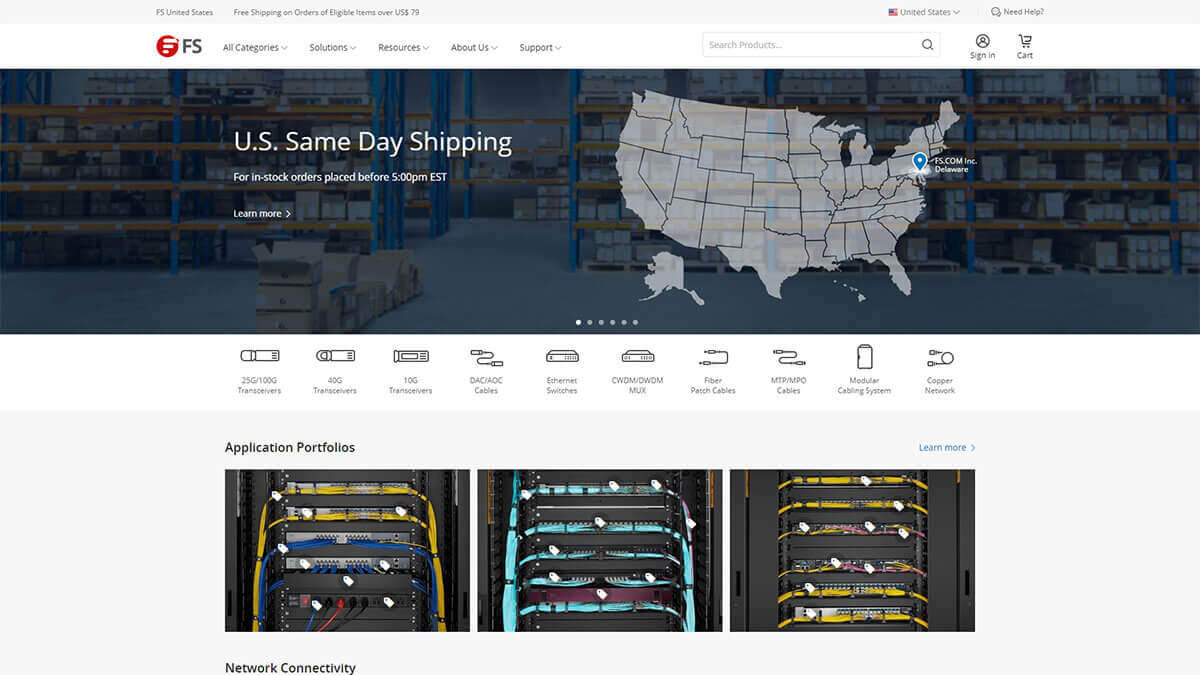Select the second carousel slide dot
Screen dimensions: 1200x675
(x=590, y=322)
